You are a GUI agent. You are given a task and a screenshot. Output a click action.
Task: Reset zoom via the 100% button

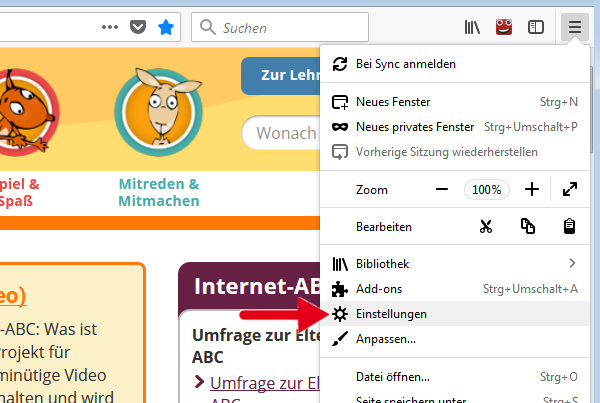tap(487, 189)
